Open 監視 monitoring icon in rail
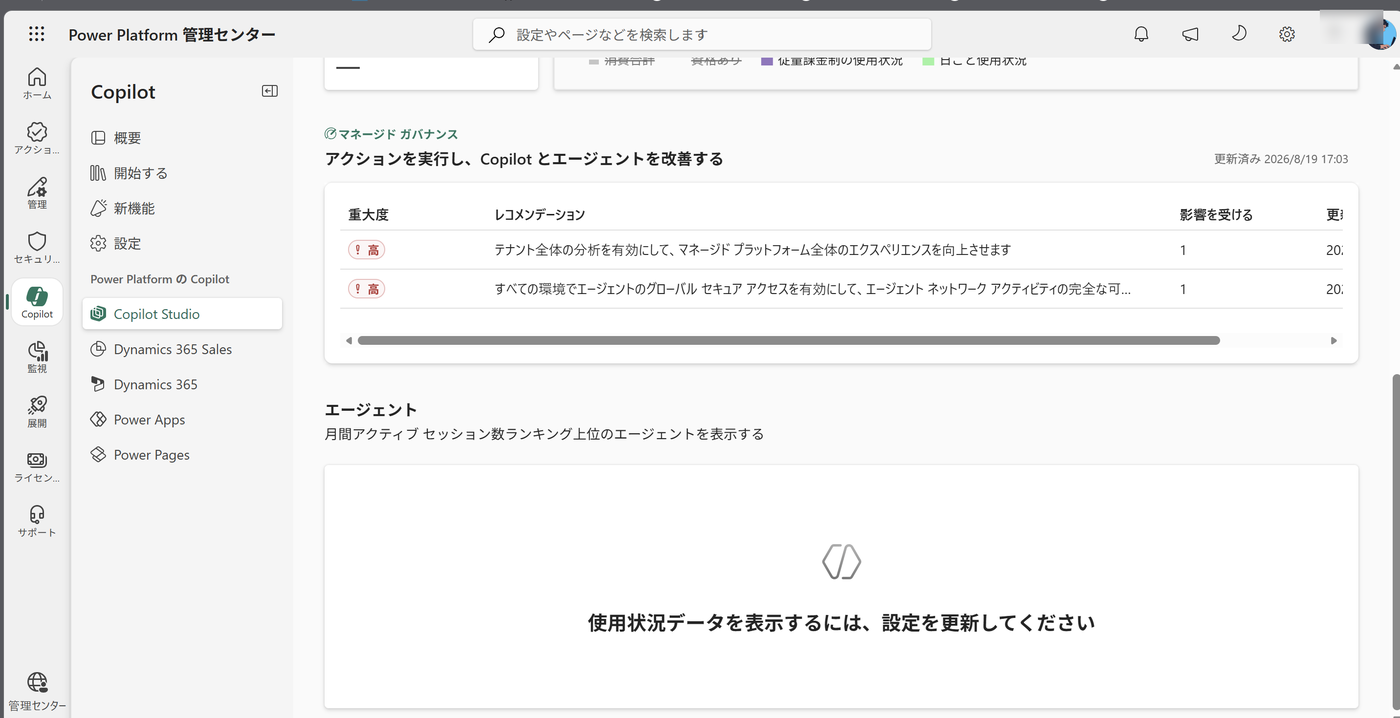The image size is (1400, 718). [37, 357]
